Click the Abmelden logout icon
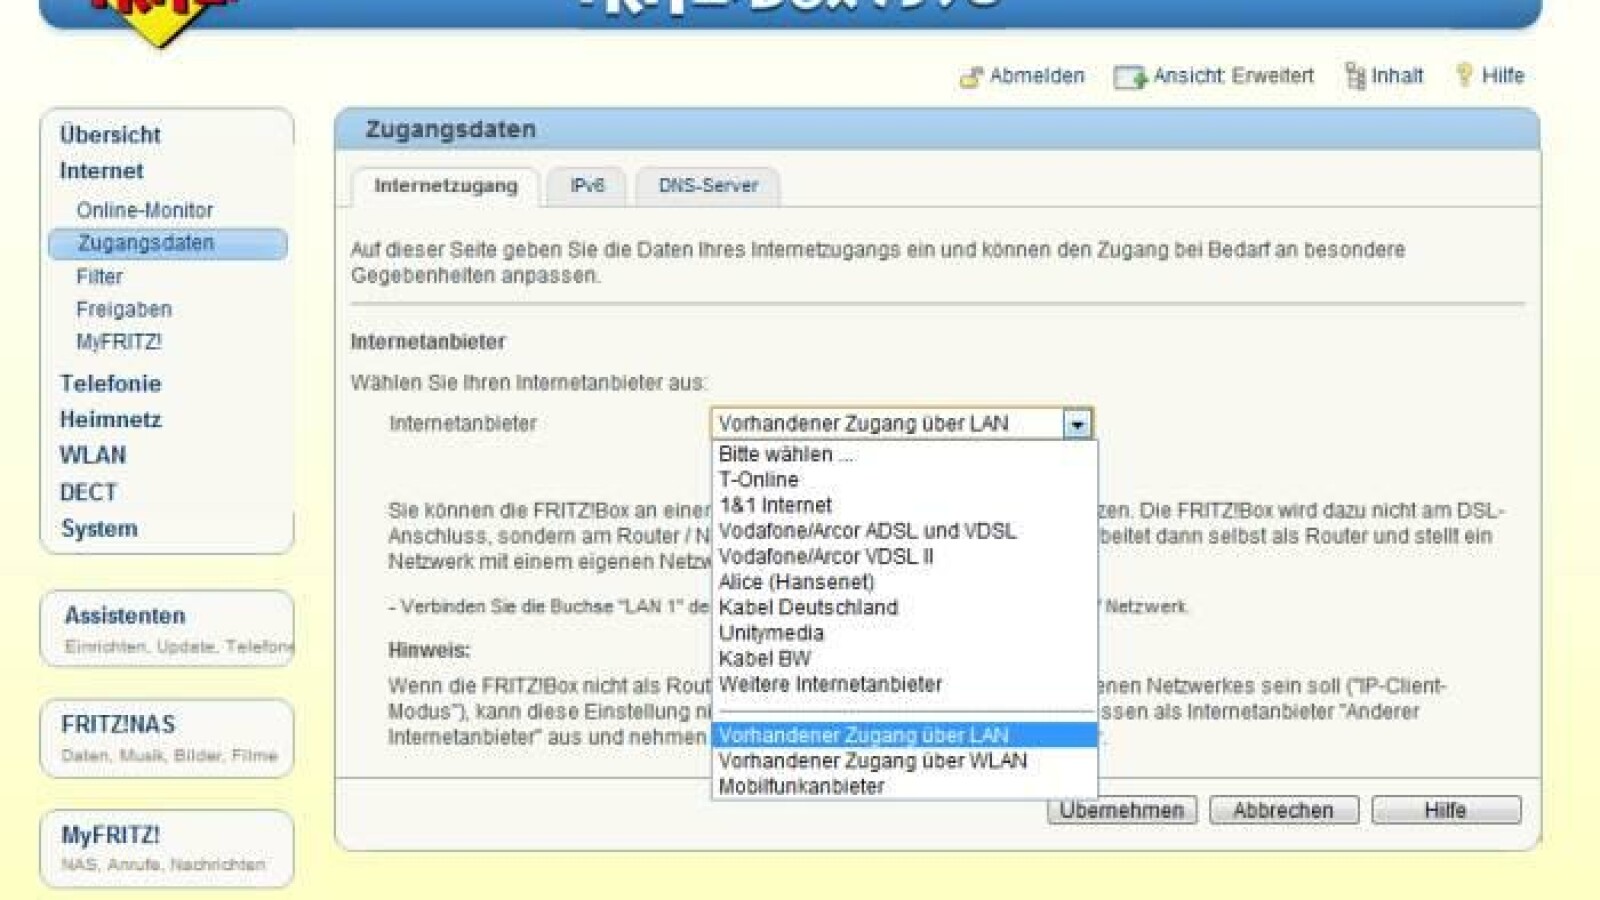1600x900 pixels. (970, 76)
